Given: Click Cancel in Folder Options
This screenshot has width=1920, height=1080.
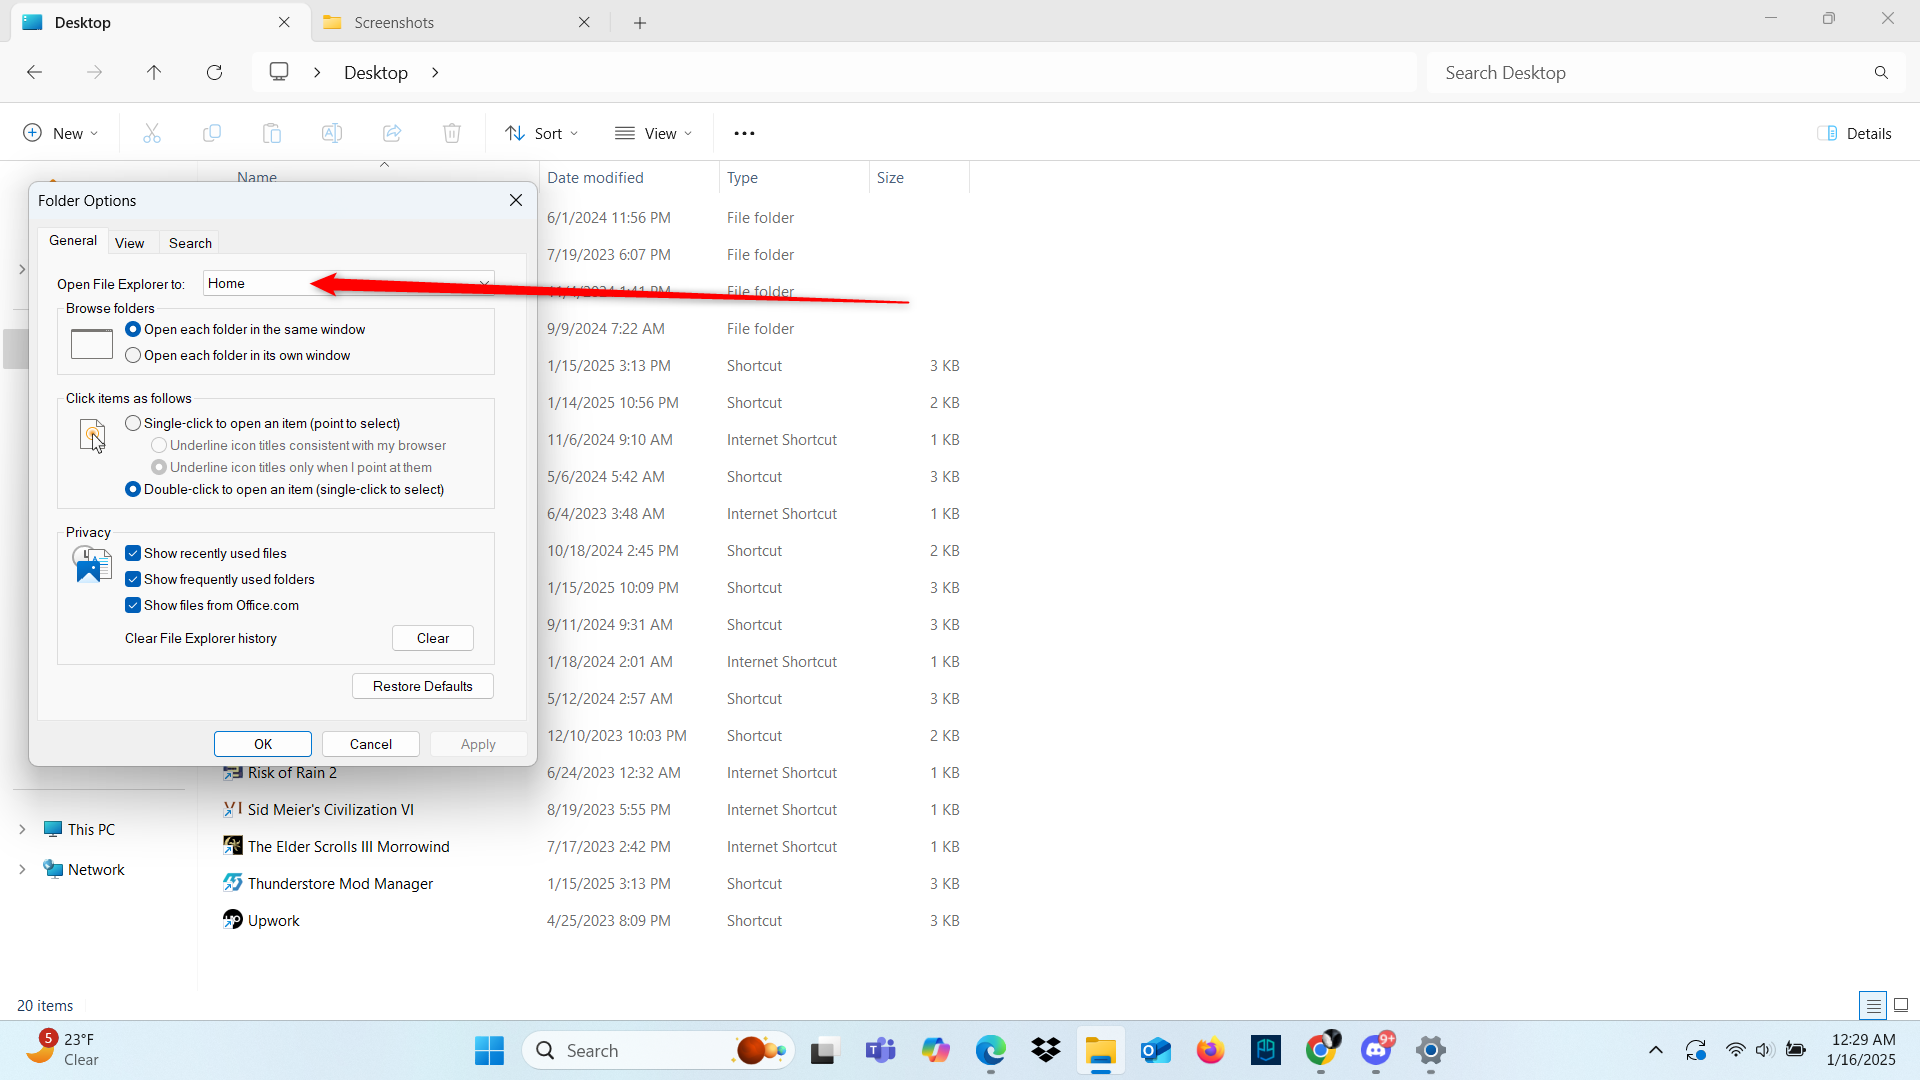Looking at the screenshot, I should point(371,744).
